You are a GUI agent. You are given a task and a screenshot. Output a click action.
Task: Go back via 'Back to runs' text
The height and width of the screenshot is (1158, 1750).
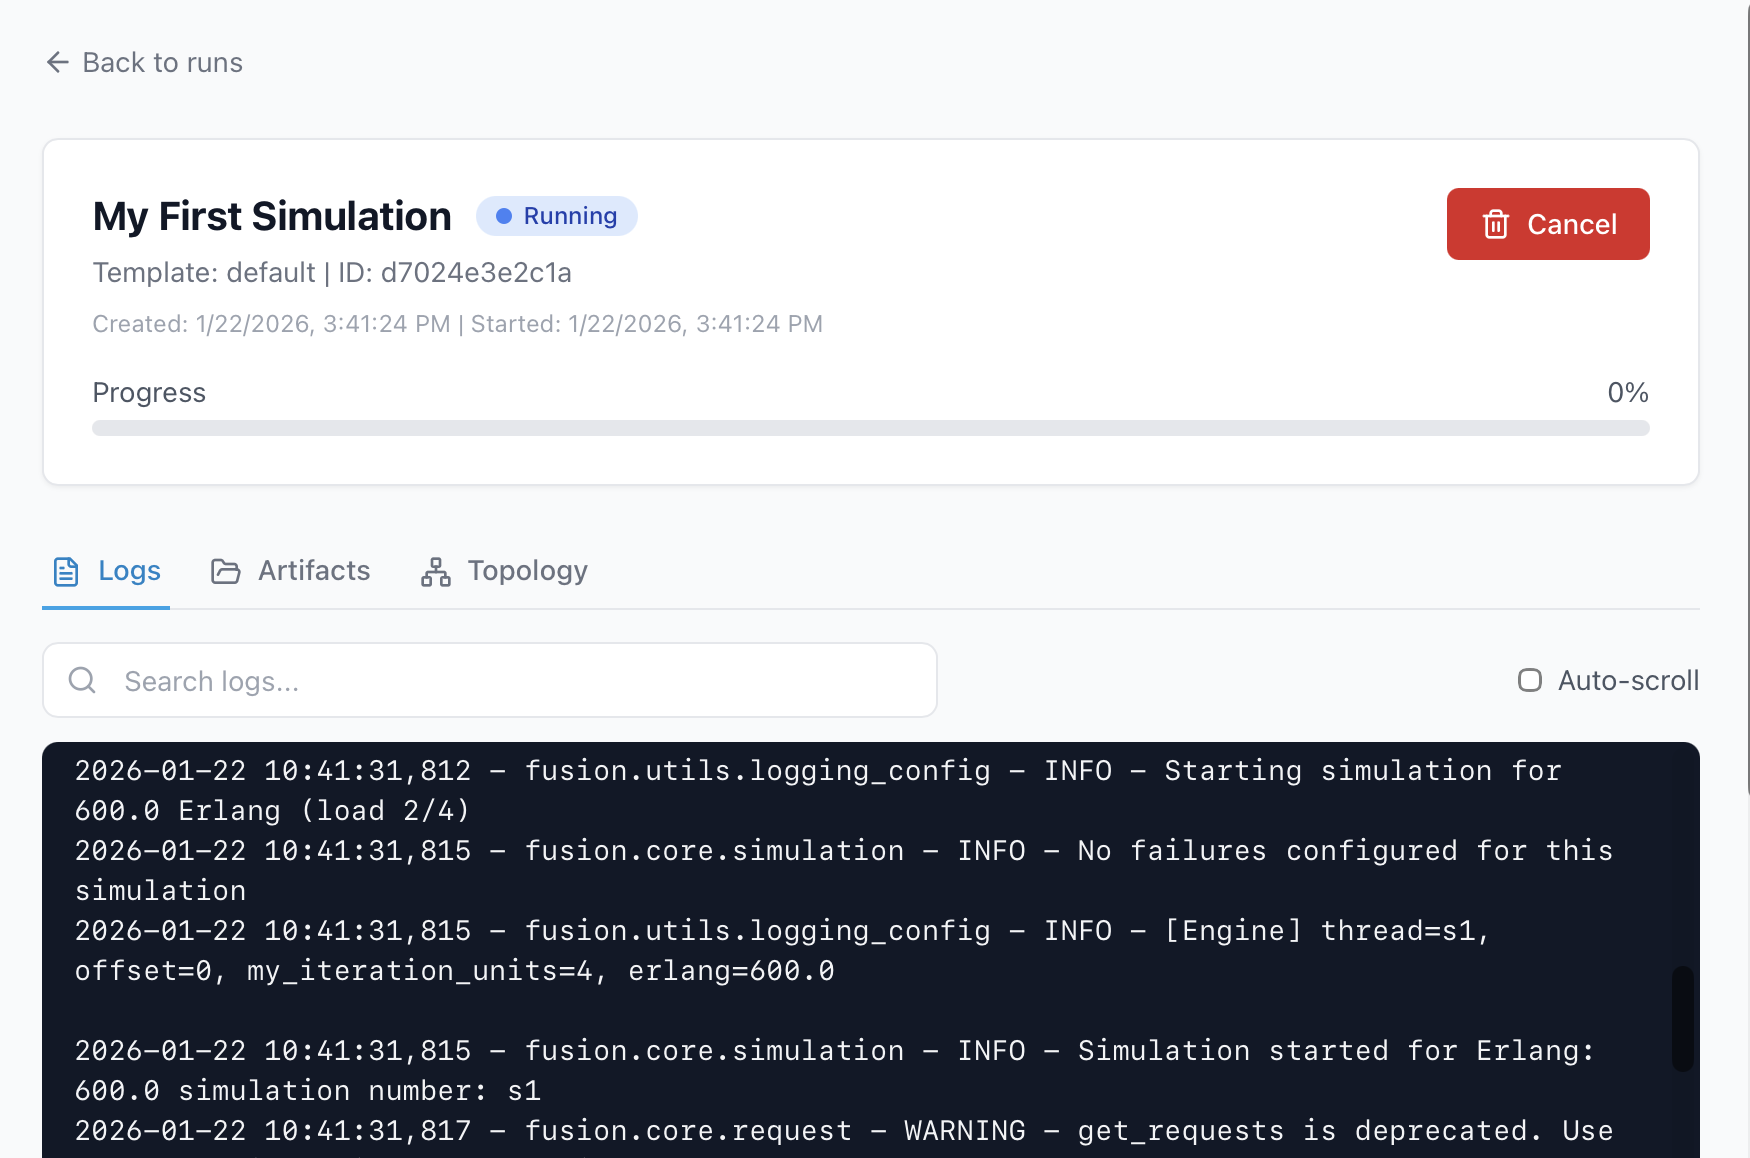[162, 63]
